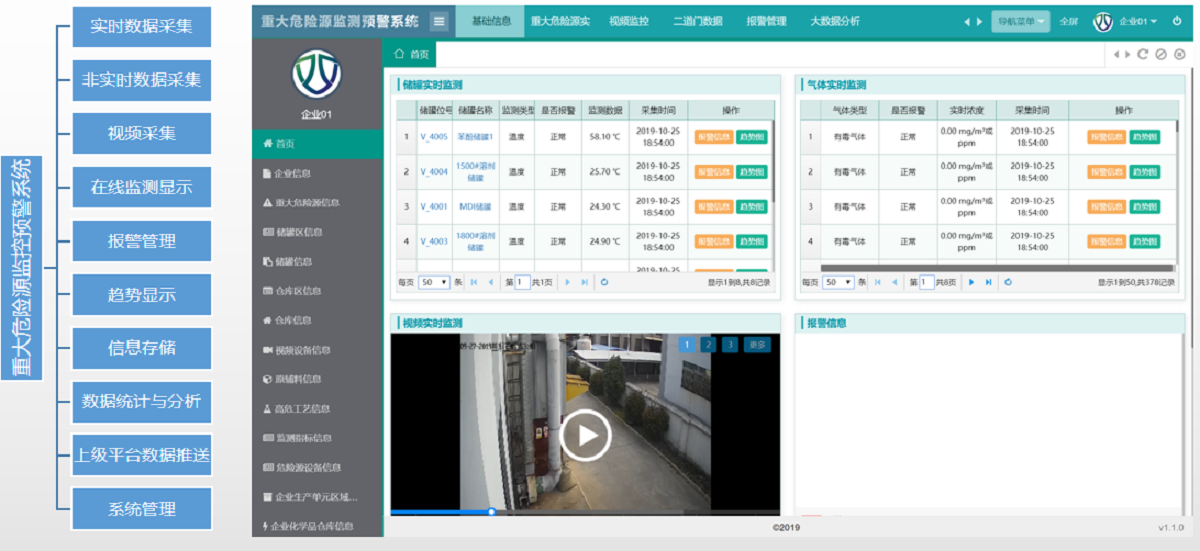Open 视频设备信息 sidebar item
The height and width of the screenshot is (551, 1200).
point(317,350)
